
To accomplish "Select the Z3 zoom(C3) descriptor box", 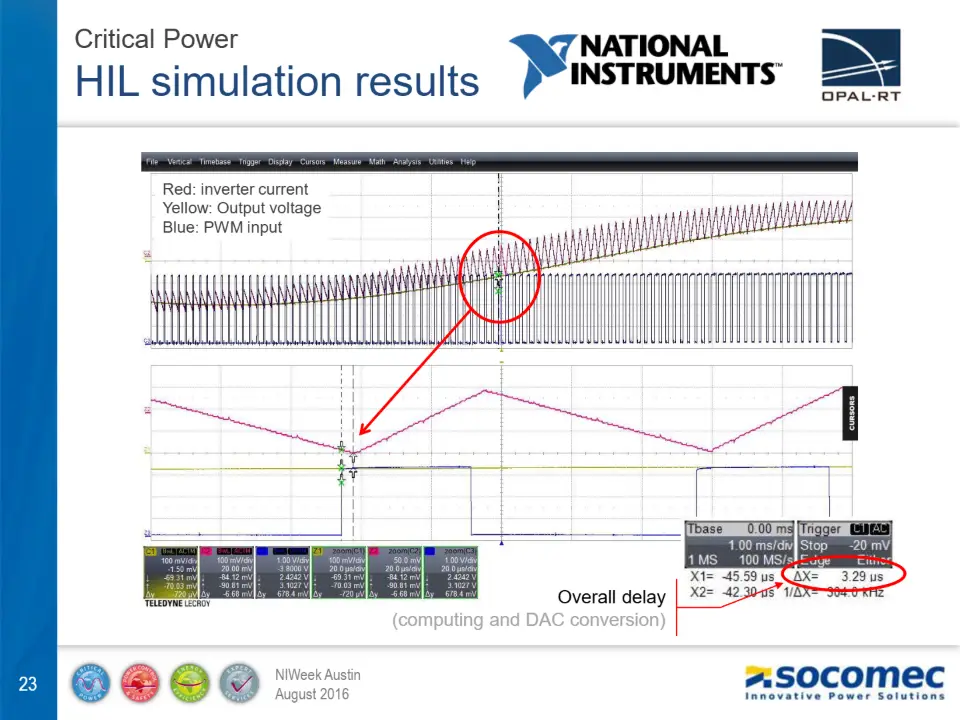I will 451,572.
